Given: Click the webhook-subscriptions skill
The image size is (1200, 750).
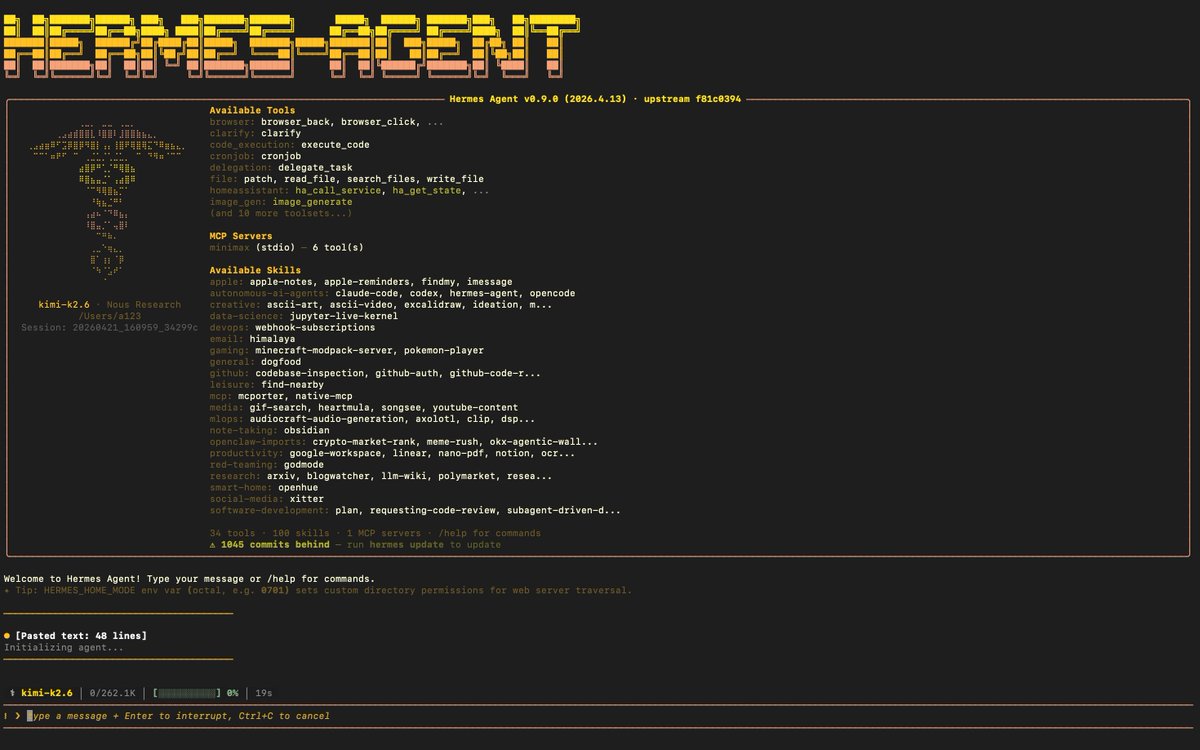Looking at the screenshot, I should [x=315, y=327].
